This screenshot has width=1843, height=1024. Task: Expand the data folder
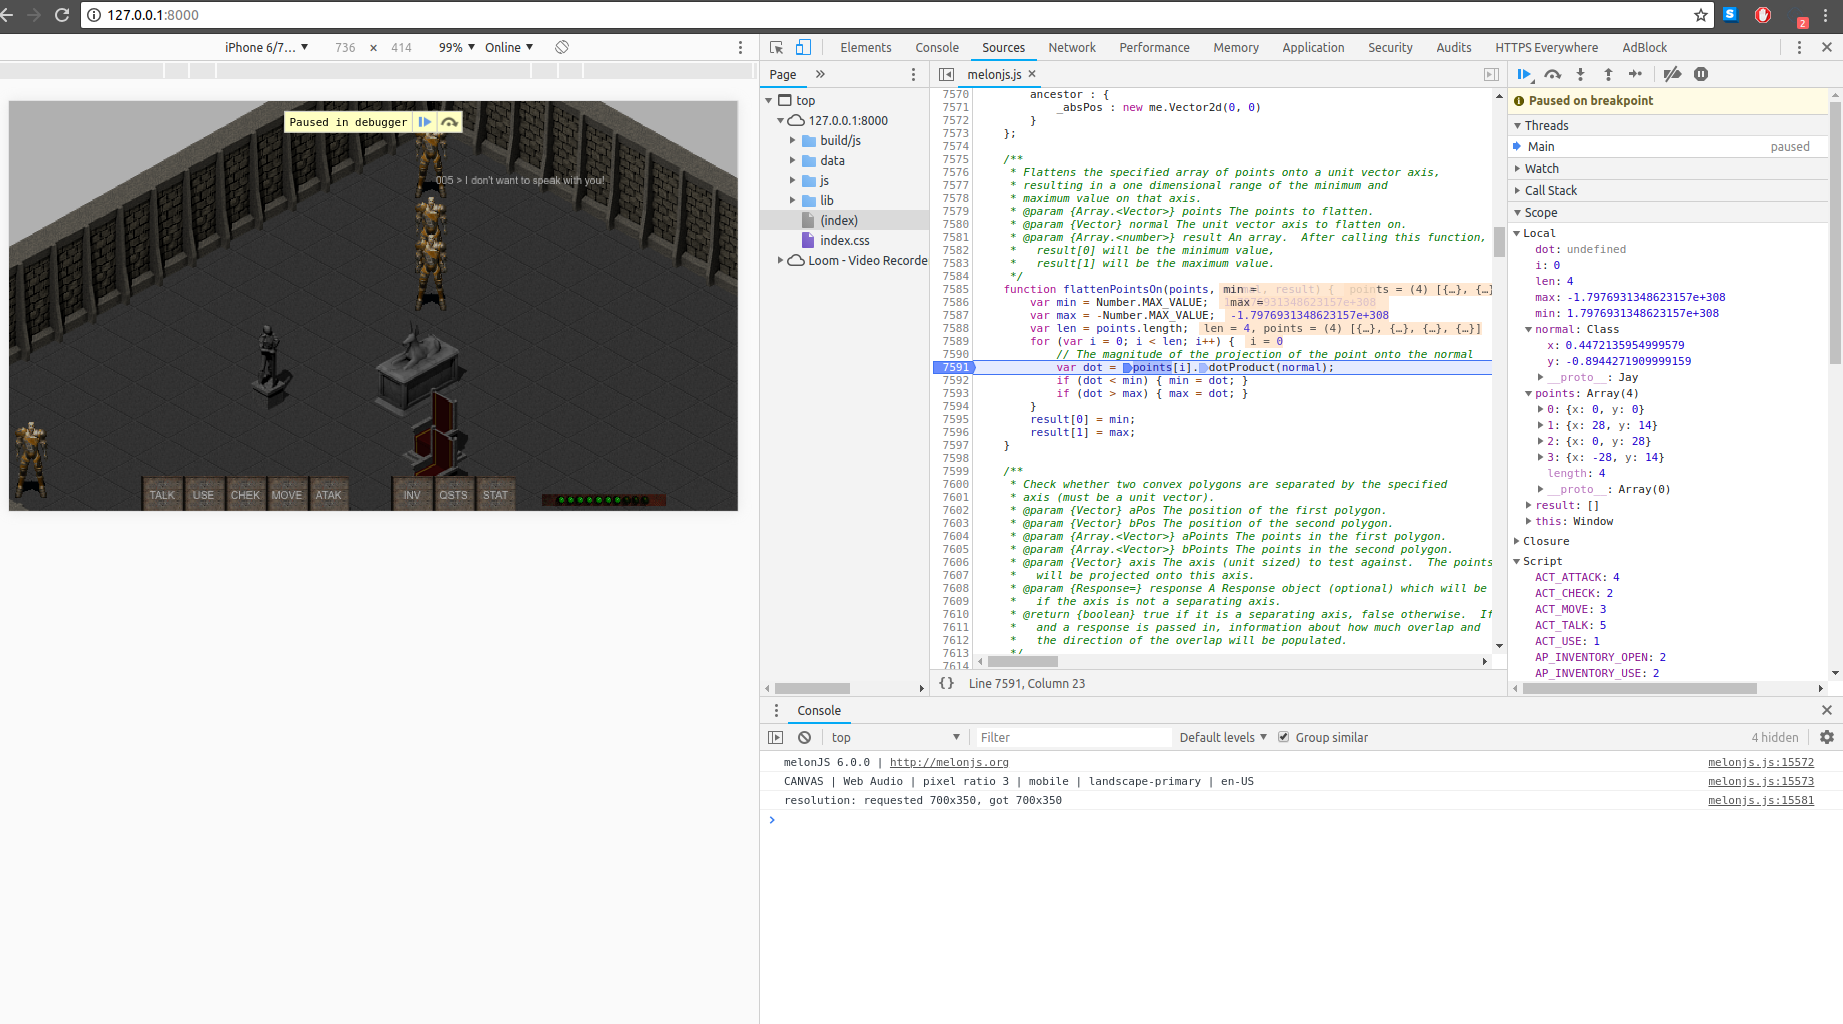[x=793, y=160]
